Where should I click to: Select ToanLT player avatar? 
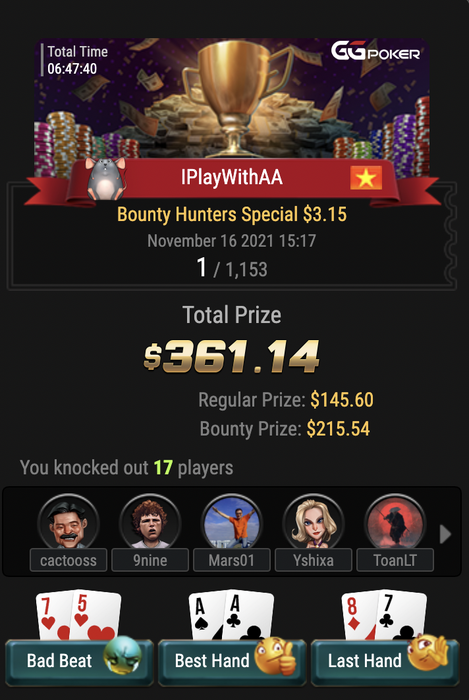395,522
